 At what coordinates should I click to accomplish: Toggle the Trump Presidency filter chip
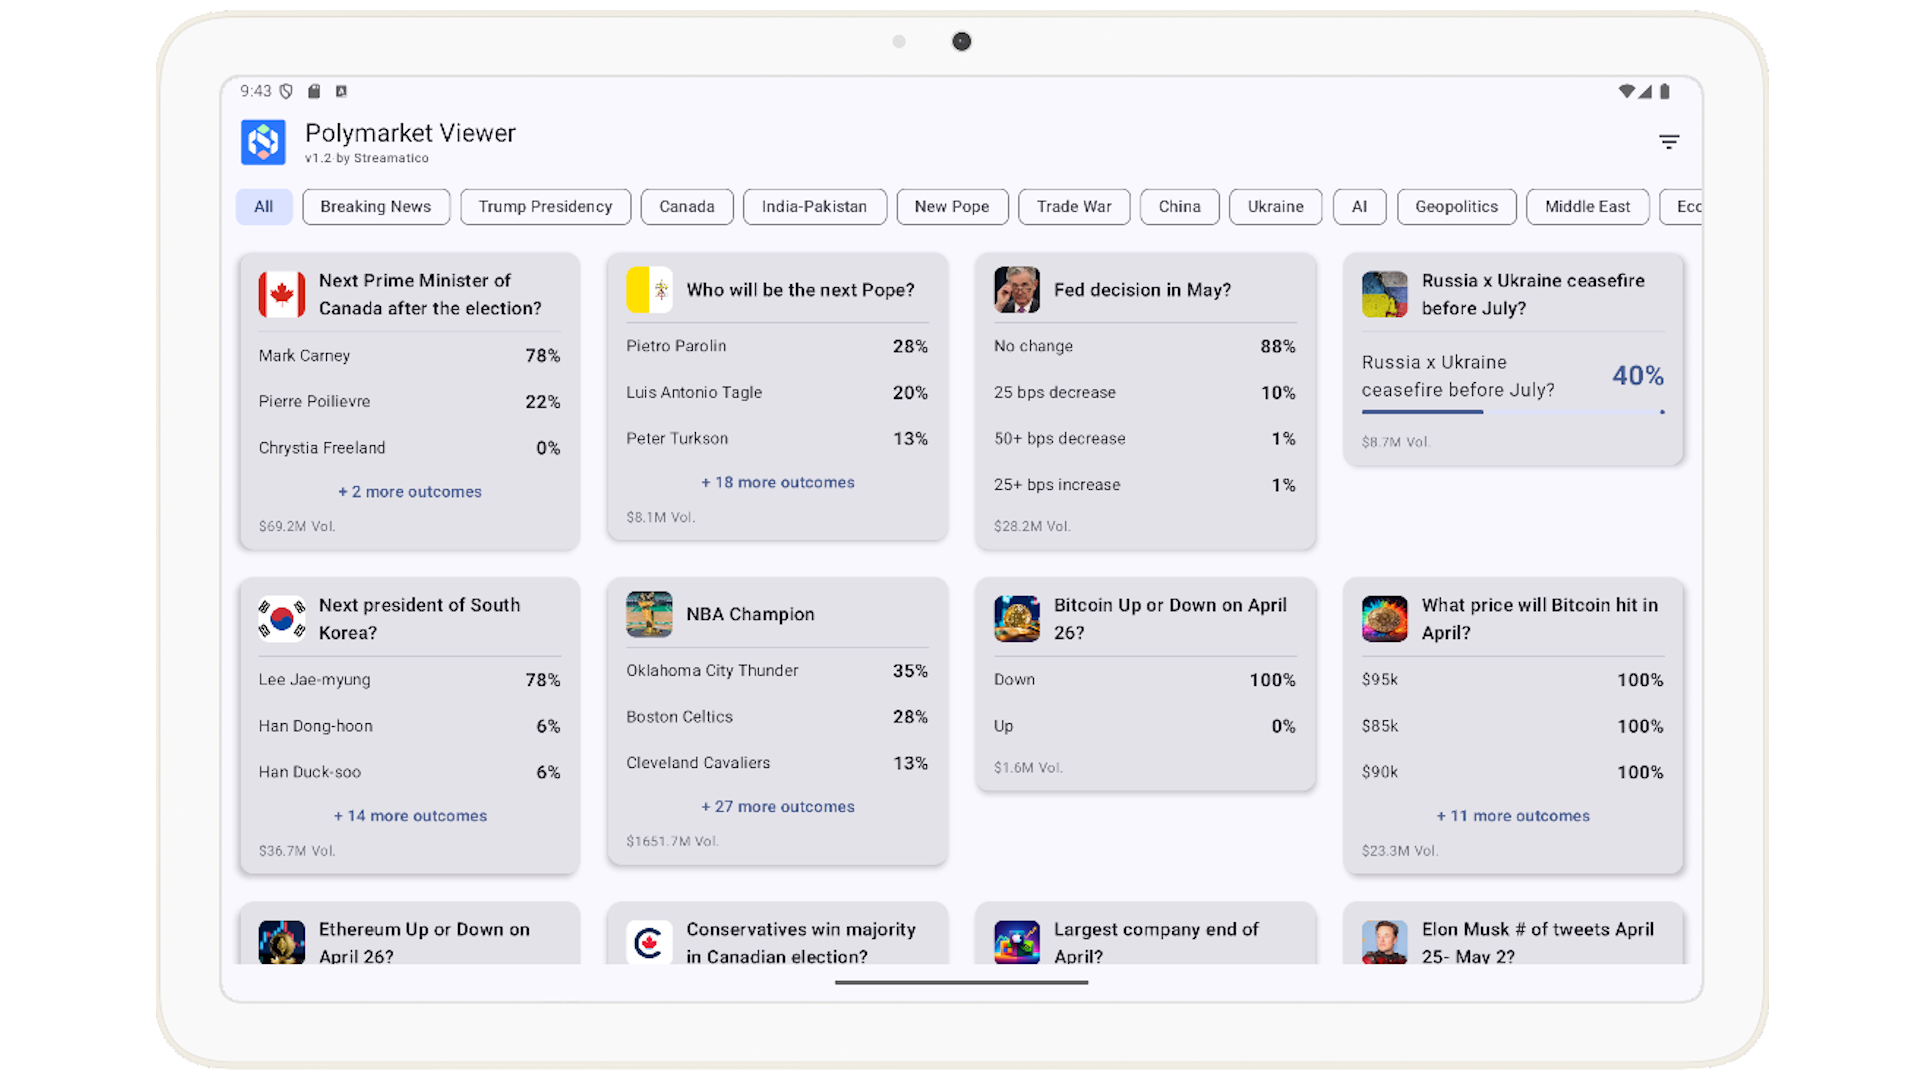tap(545, 207)
